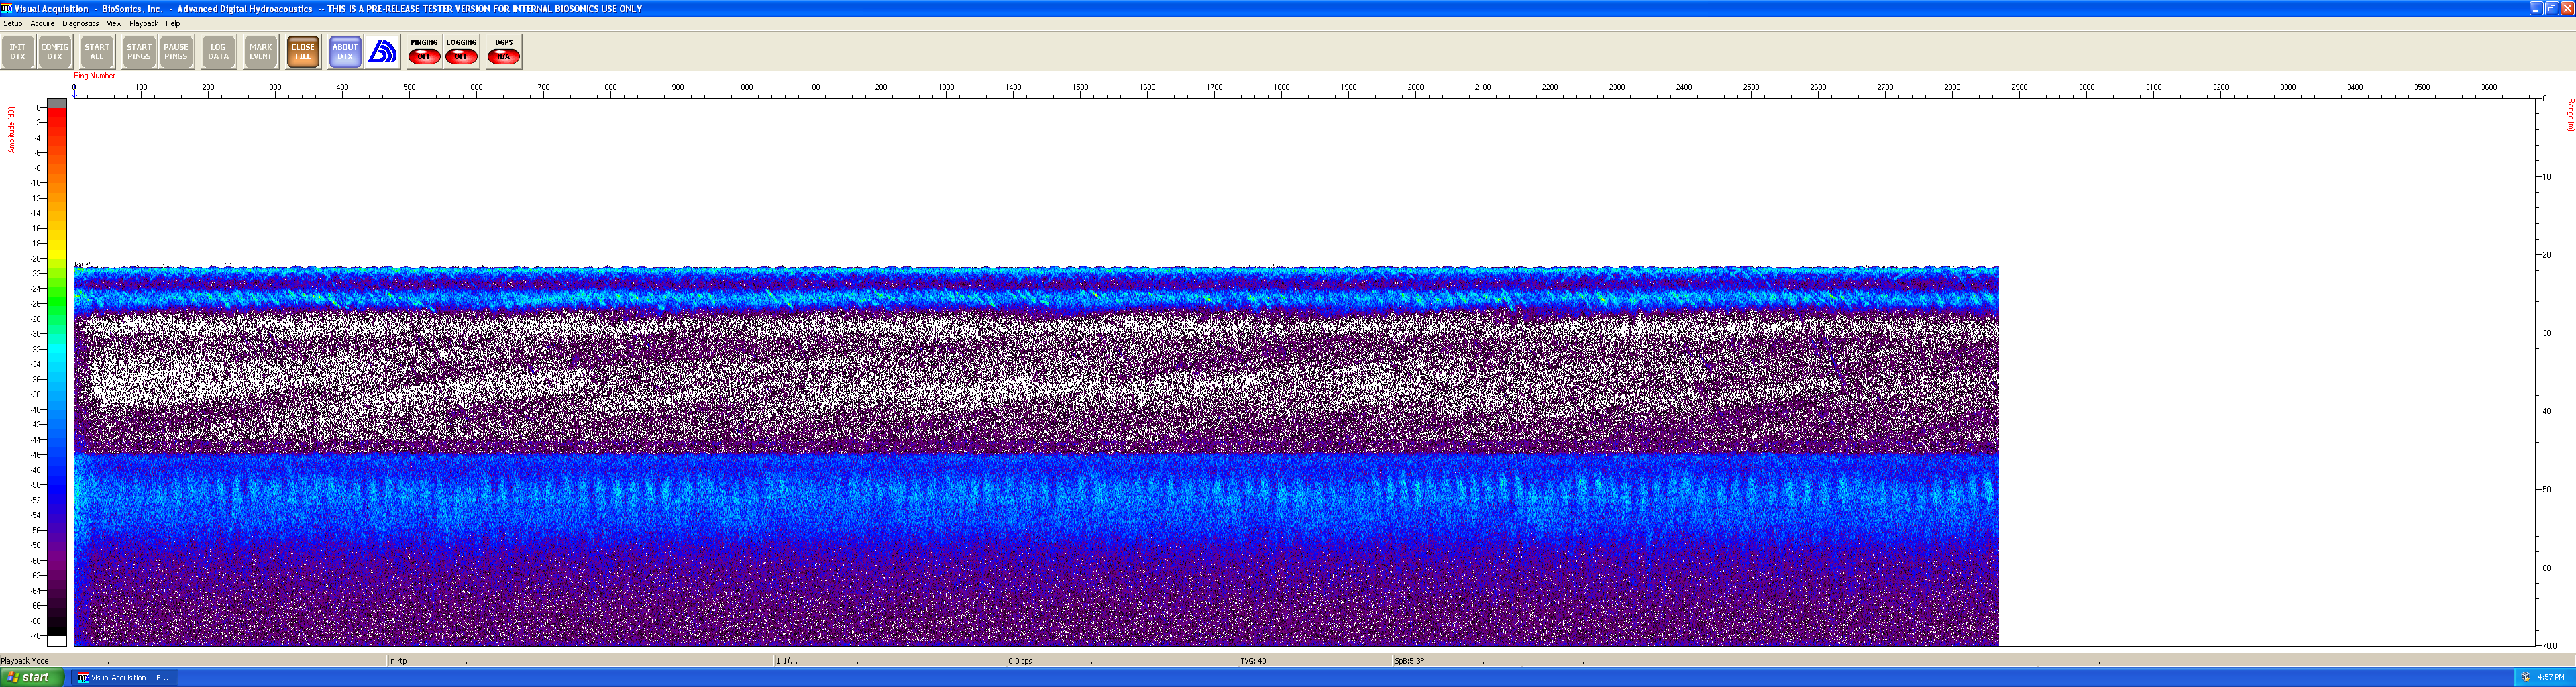Open the View menu
This screenshot has height=687, width=2576.
tap(114, 23)
